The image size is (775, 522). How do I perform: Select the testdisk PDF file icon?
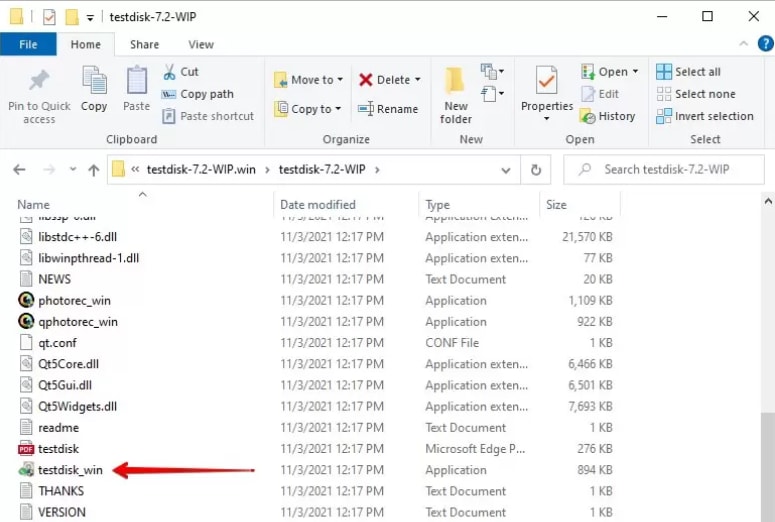coord(26,448)
